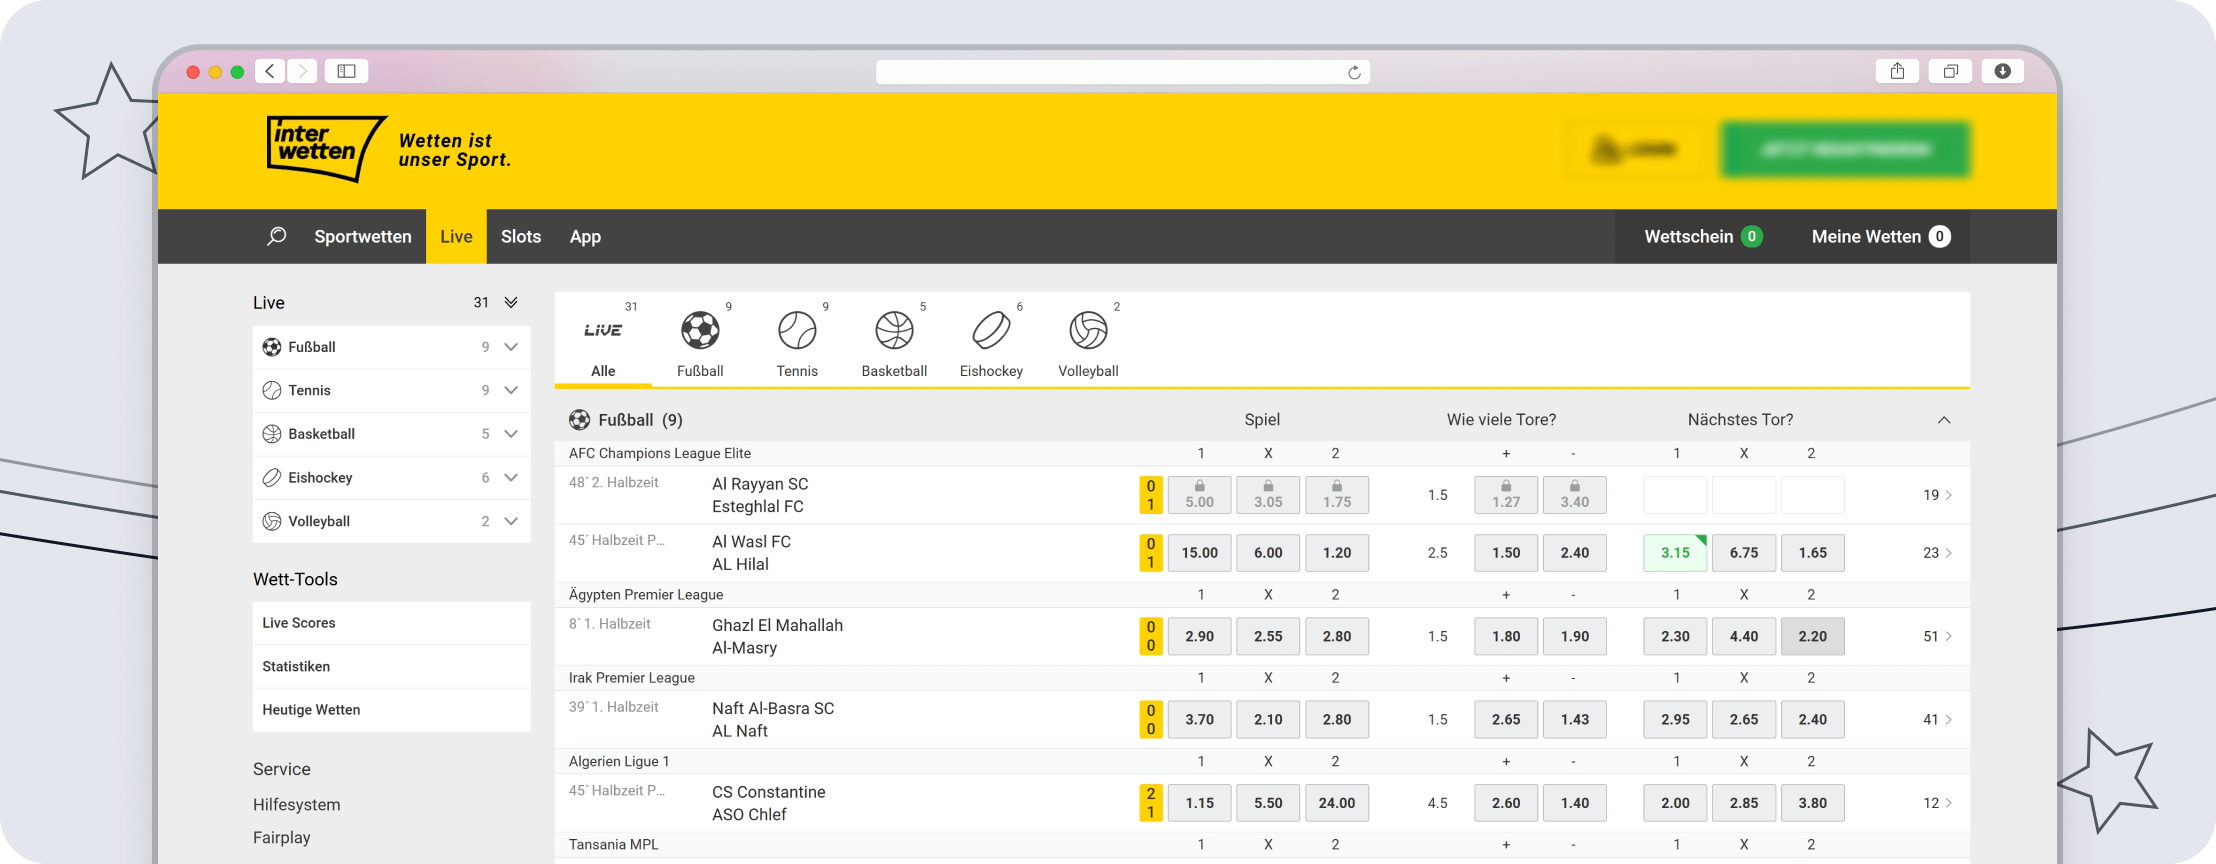Open the Wettschein bet slip

[1703, 236]
